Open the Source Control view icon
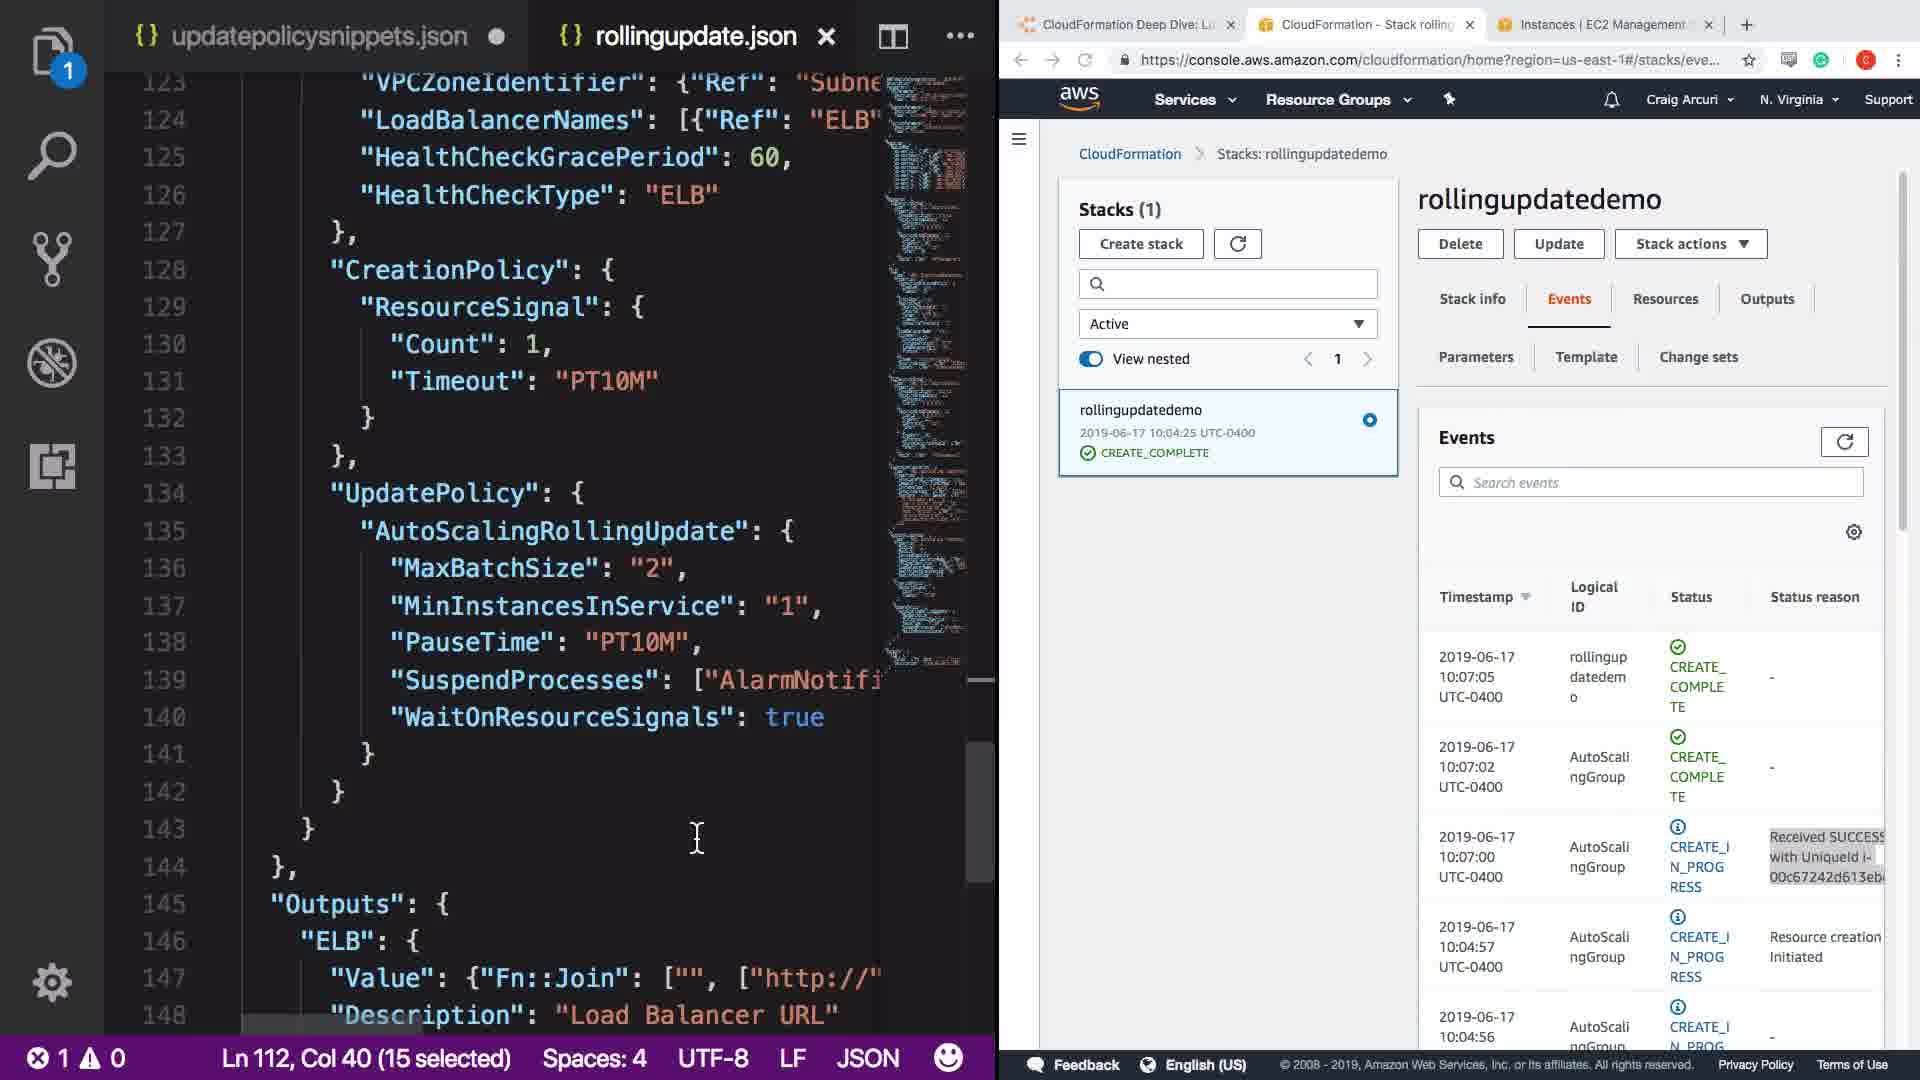This screenshot has height=1080, width=1920. coord(52,259)
